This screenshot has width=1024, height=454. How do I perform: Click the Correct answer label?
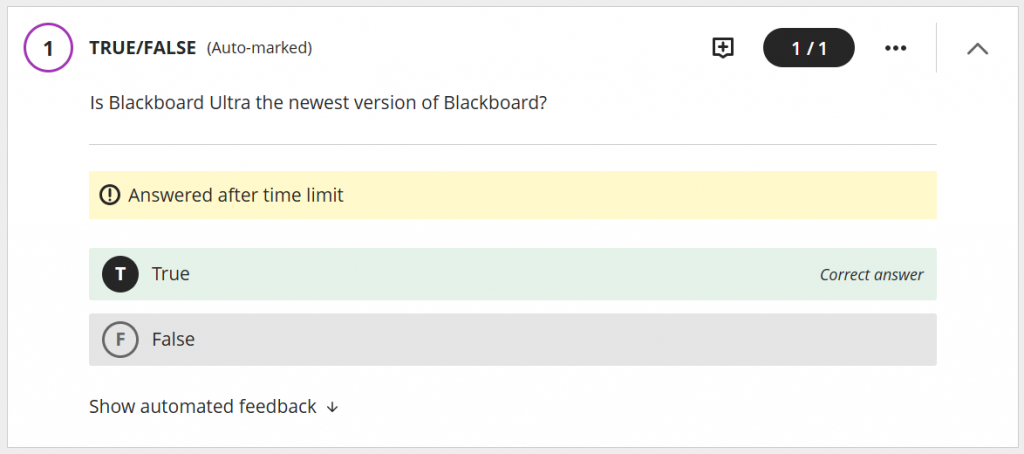click(x=871, y=275)
